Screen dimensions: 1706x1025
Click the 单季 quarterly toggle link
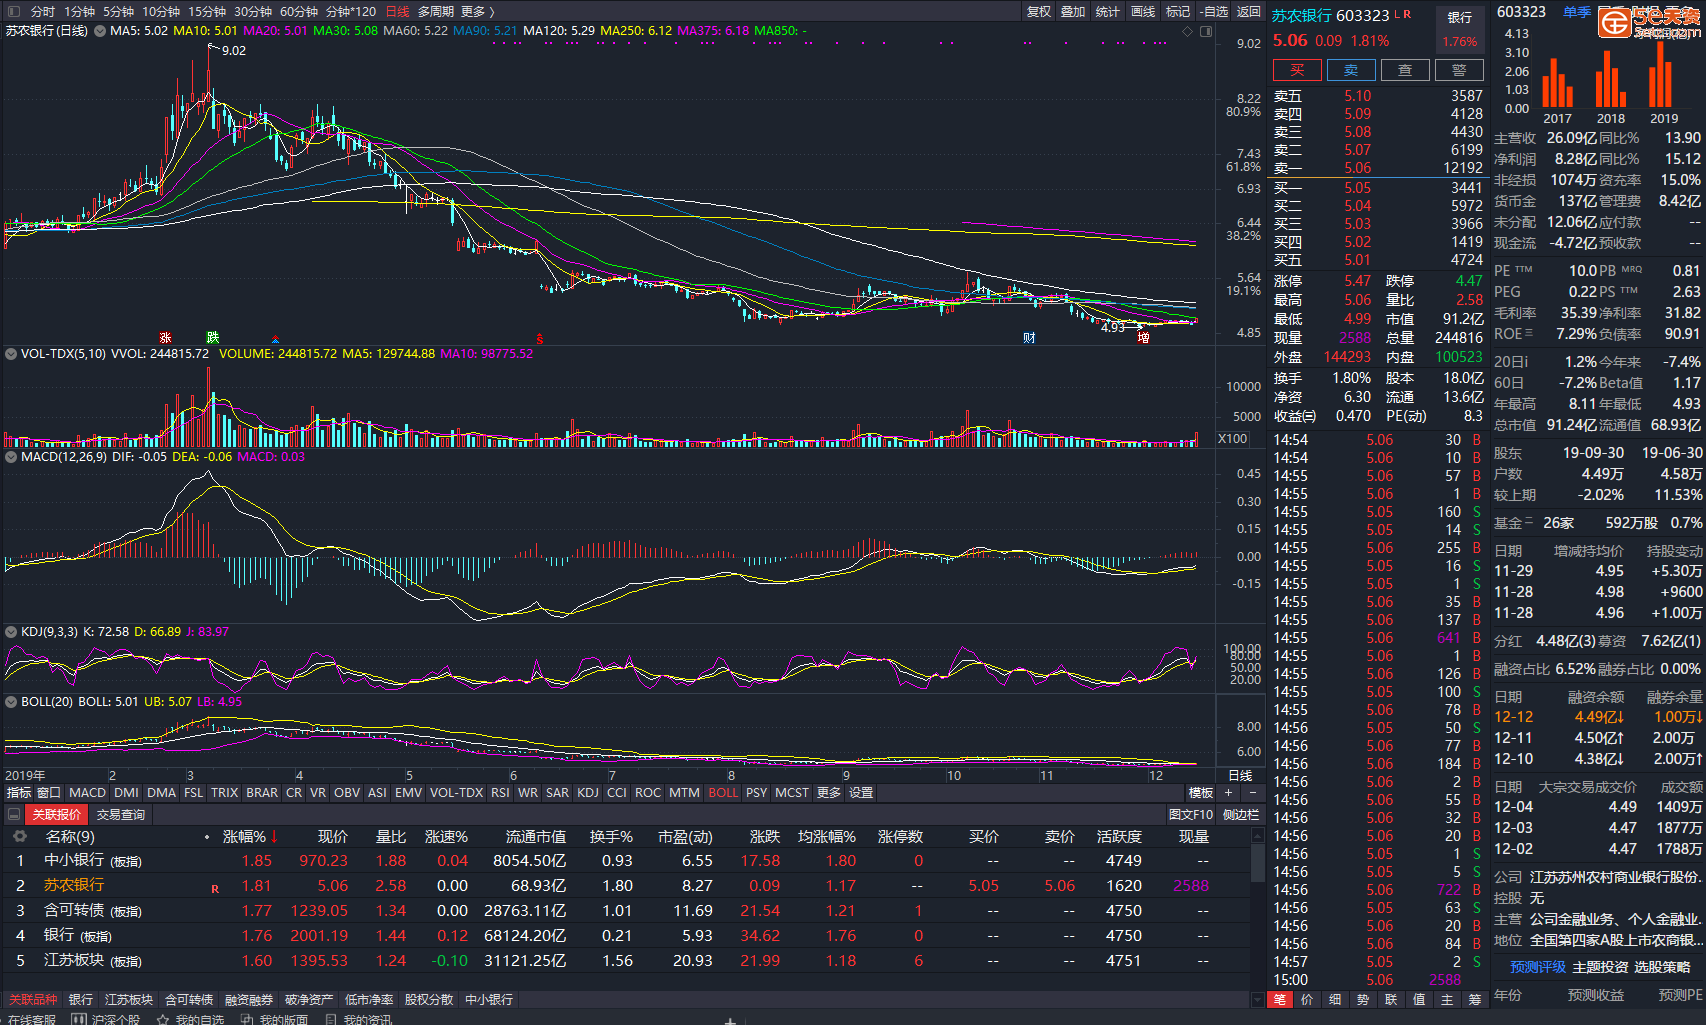point(1577,12)
